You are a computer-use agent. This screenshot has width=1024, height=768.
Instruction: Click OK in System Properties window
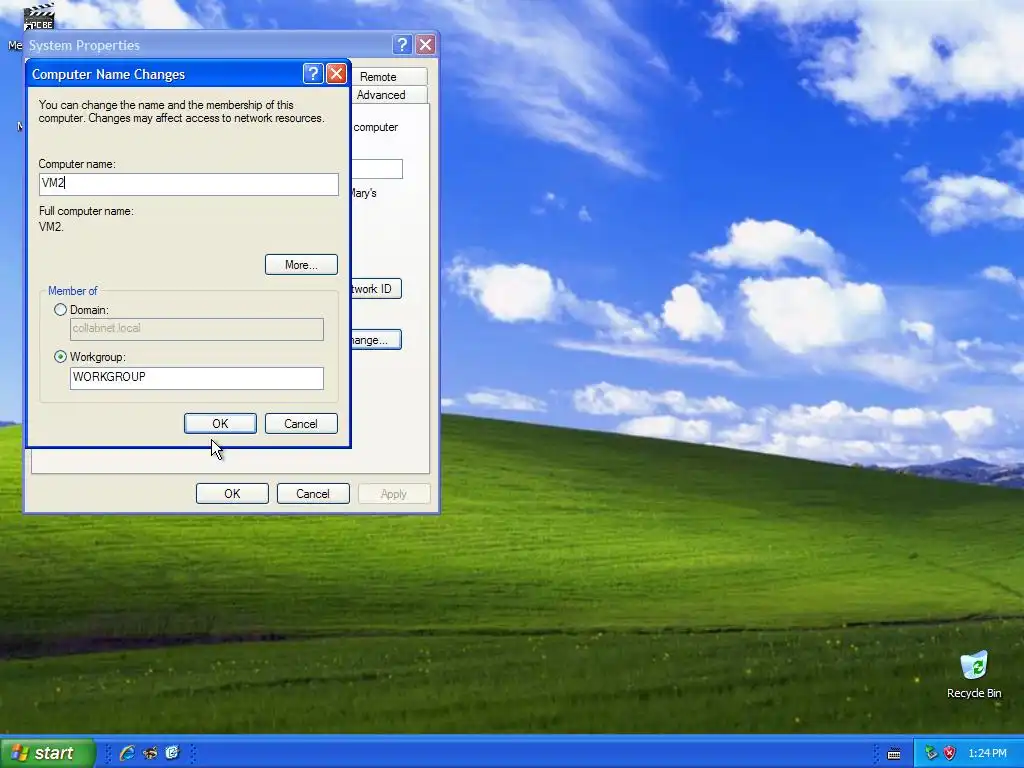pos(232,494)
